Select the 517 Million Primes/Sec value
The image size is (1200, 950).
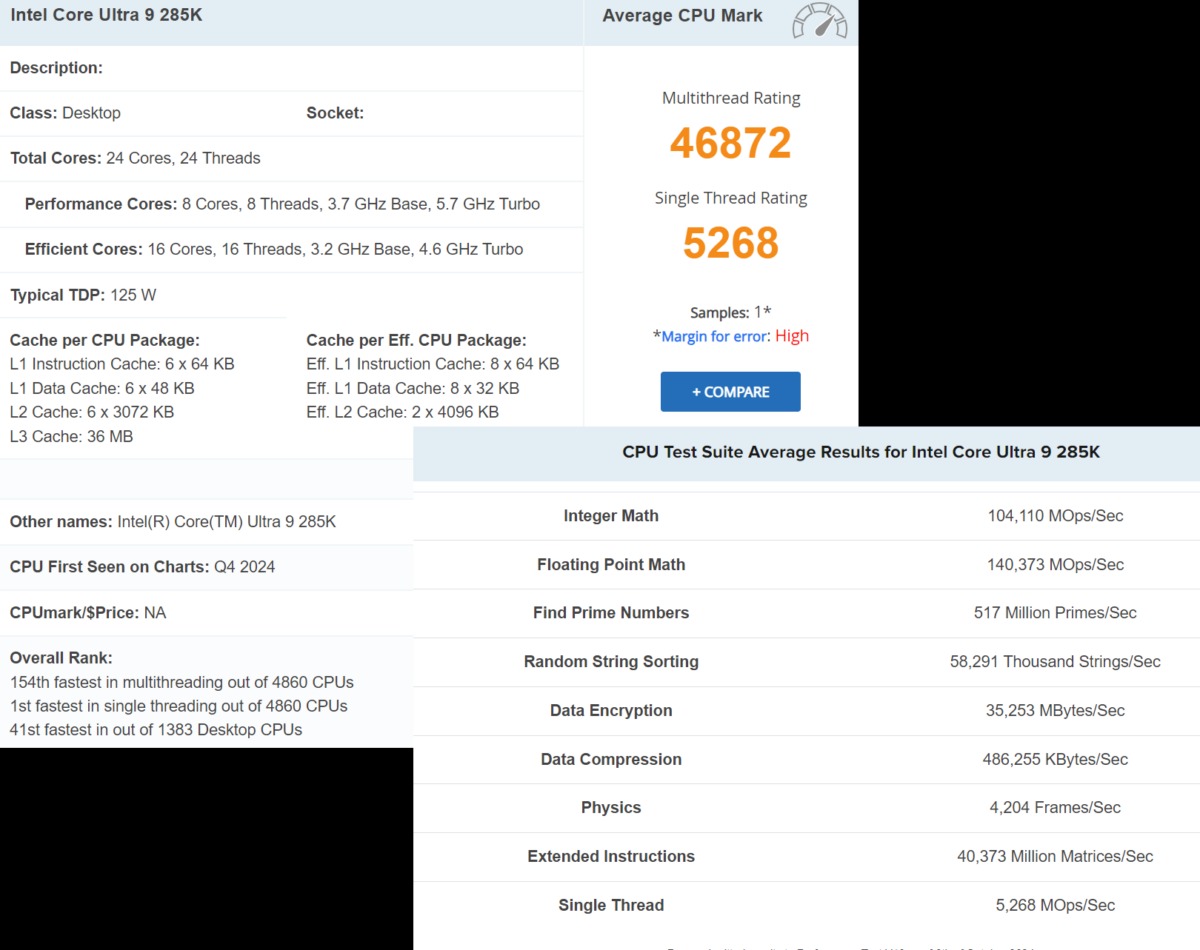[1055, 613]
